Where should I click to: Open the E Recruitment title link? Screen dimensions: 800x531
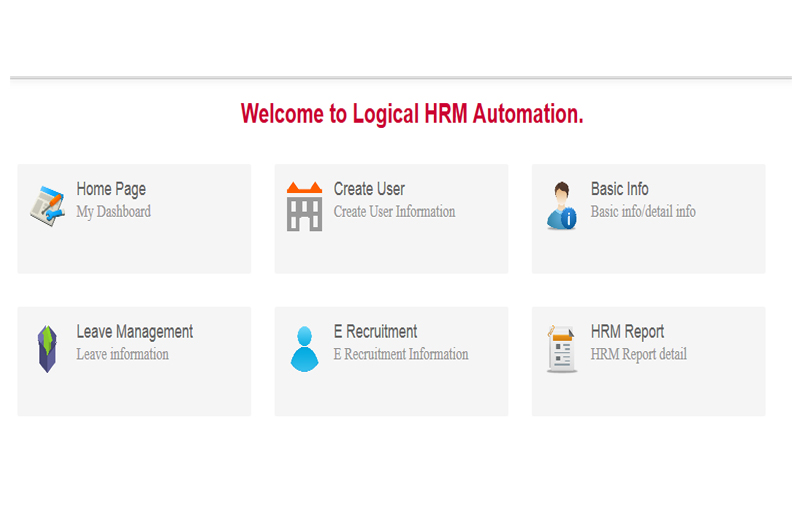[x=375, y=332]
